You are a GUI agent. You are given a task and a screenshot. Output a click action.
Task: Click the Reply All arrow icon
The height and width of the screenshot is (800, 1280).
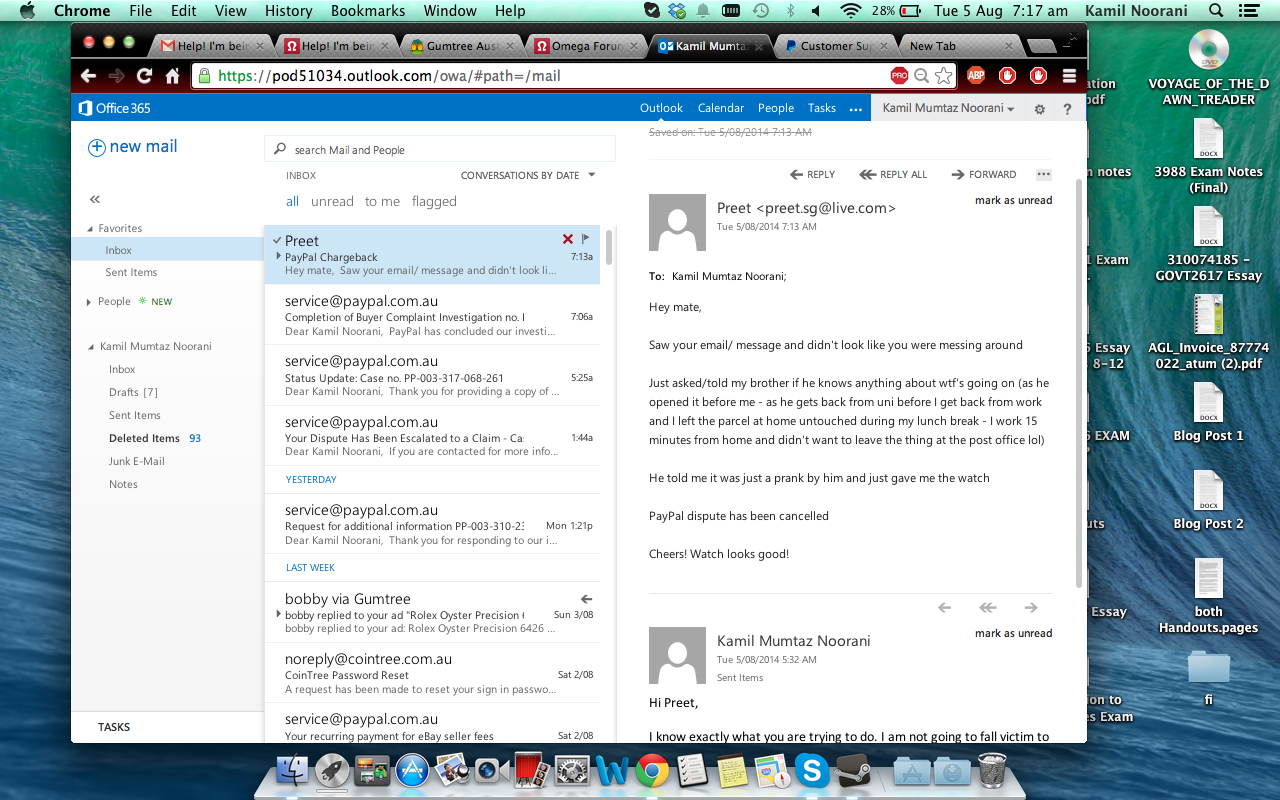click(867, 175)
